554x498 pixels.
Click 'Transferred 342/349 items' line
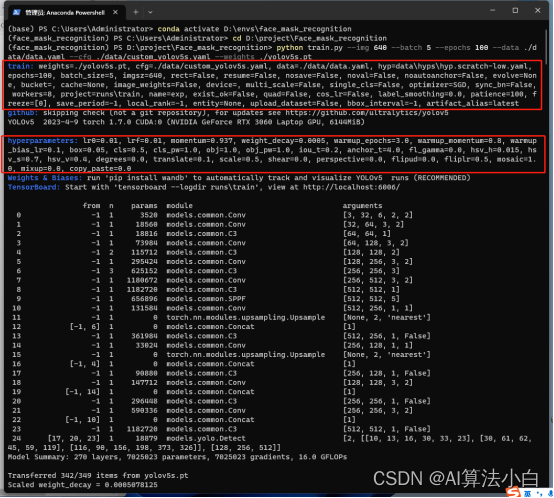[x=98, y=476]
